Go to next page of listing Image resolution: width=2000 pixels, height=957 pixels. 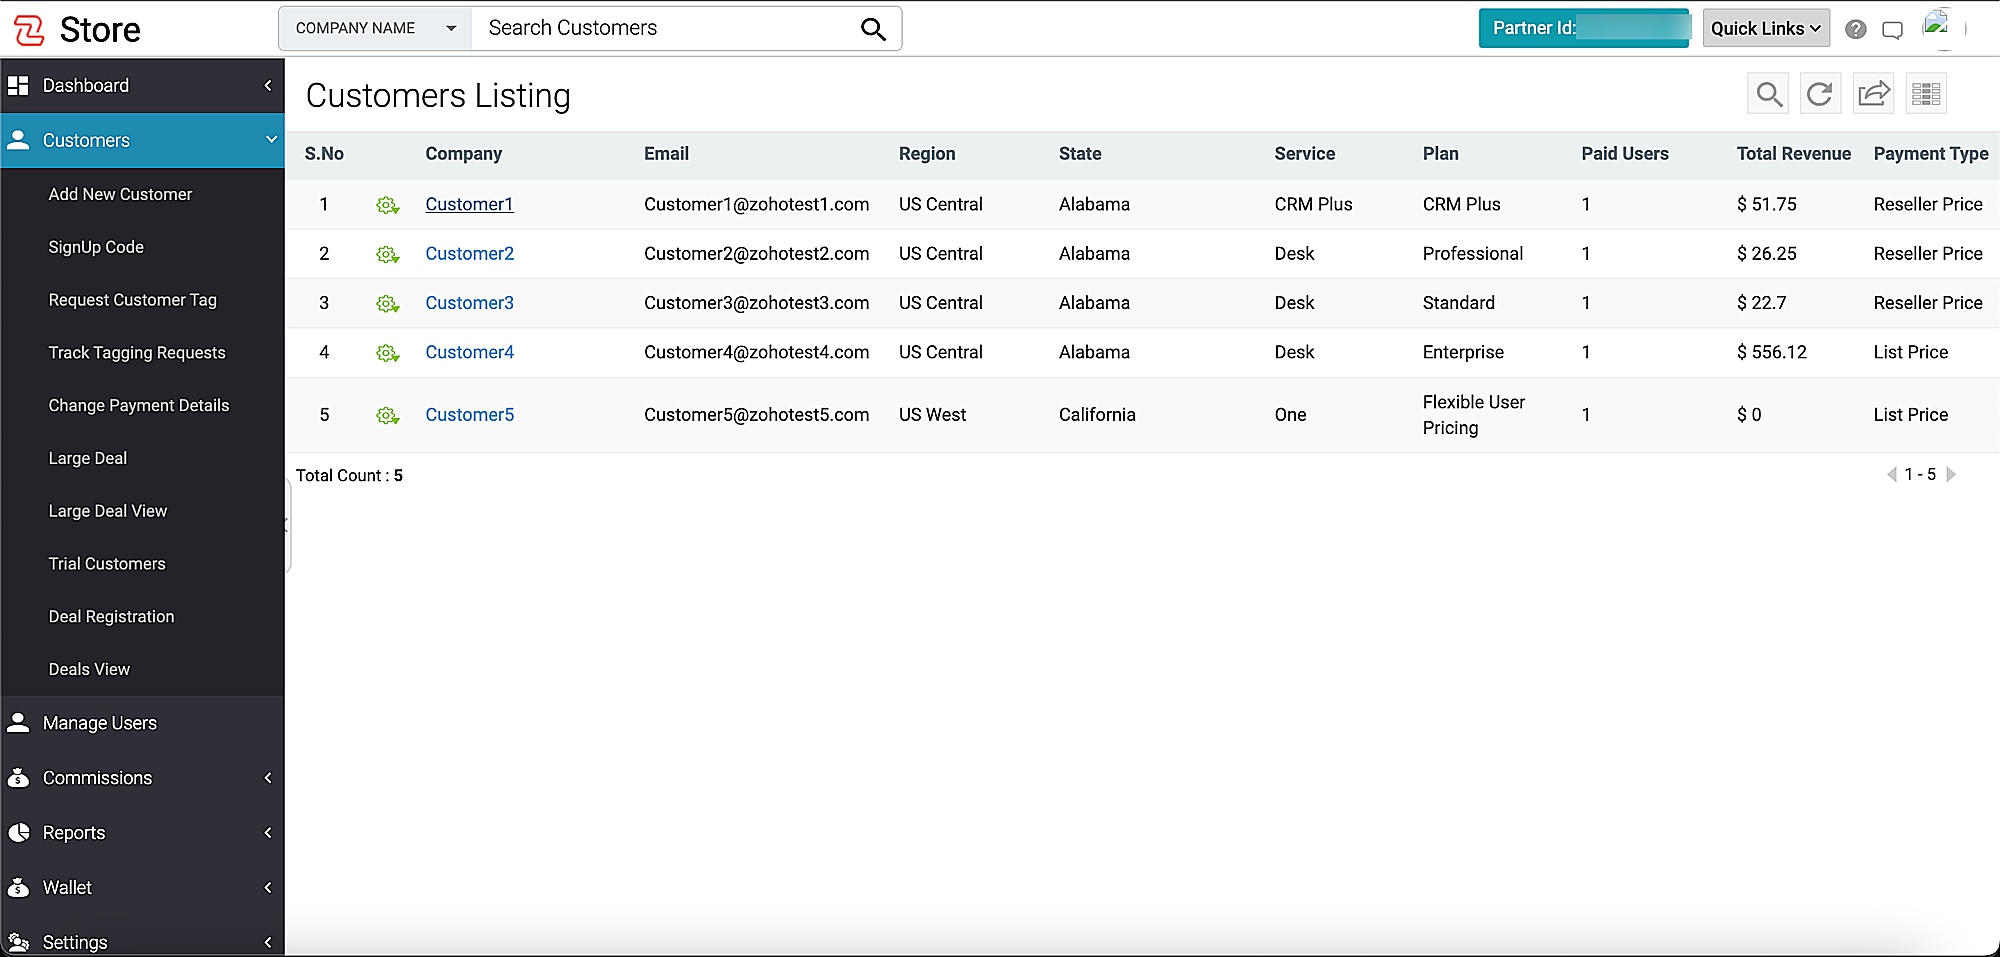(1950, 475)
